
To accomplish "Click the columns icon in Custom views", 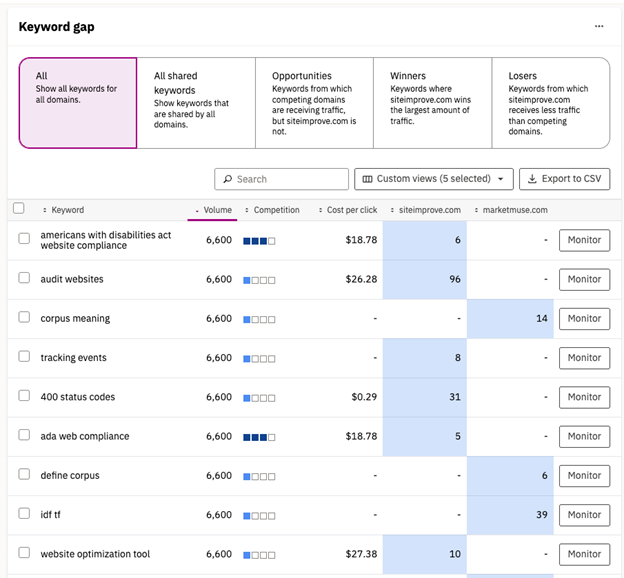I will click(x=367, y=179).
